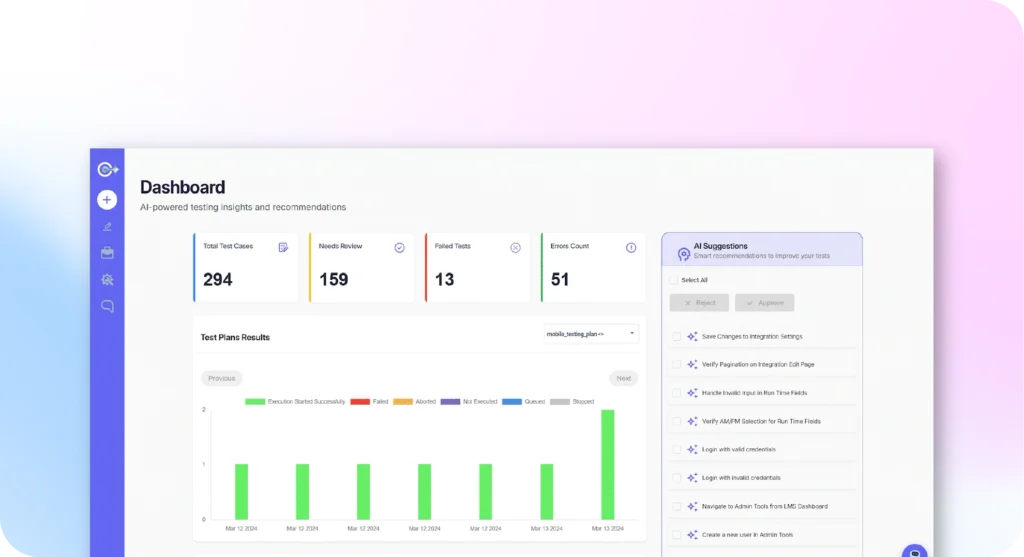Image resolution: width=1024 pixels, height=557 pixels.
Task: Go to Next test plan results
Action: point(623,379)
